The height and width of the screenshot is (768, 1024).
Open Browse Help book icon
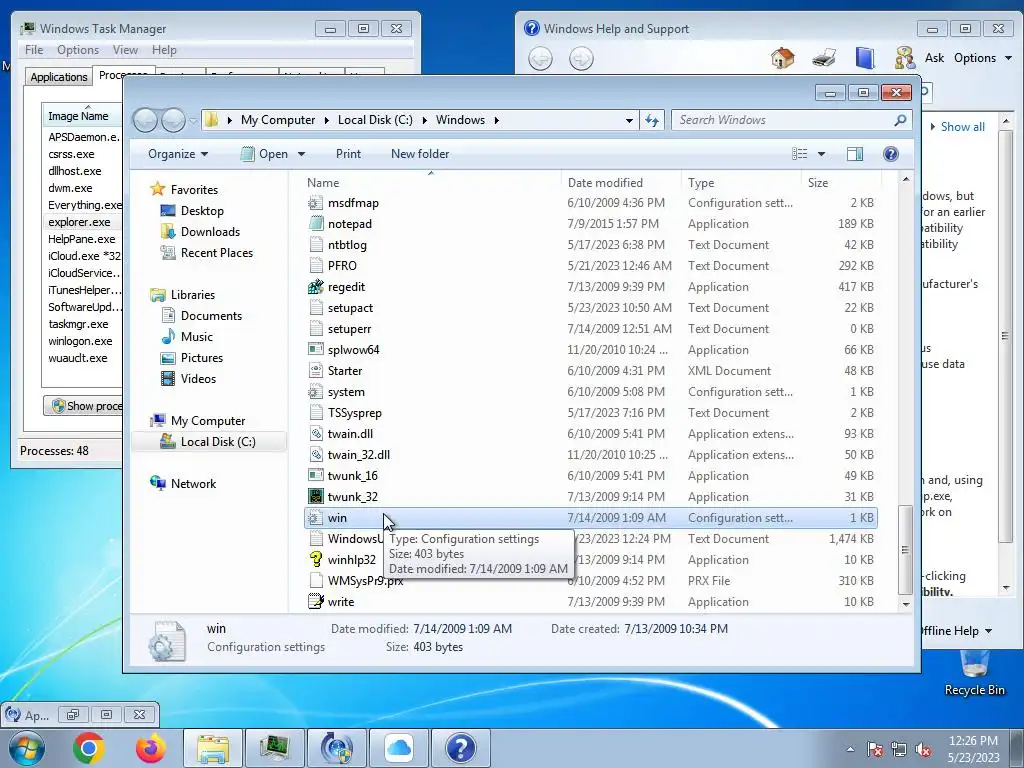click(x=865, y=58)
